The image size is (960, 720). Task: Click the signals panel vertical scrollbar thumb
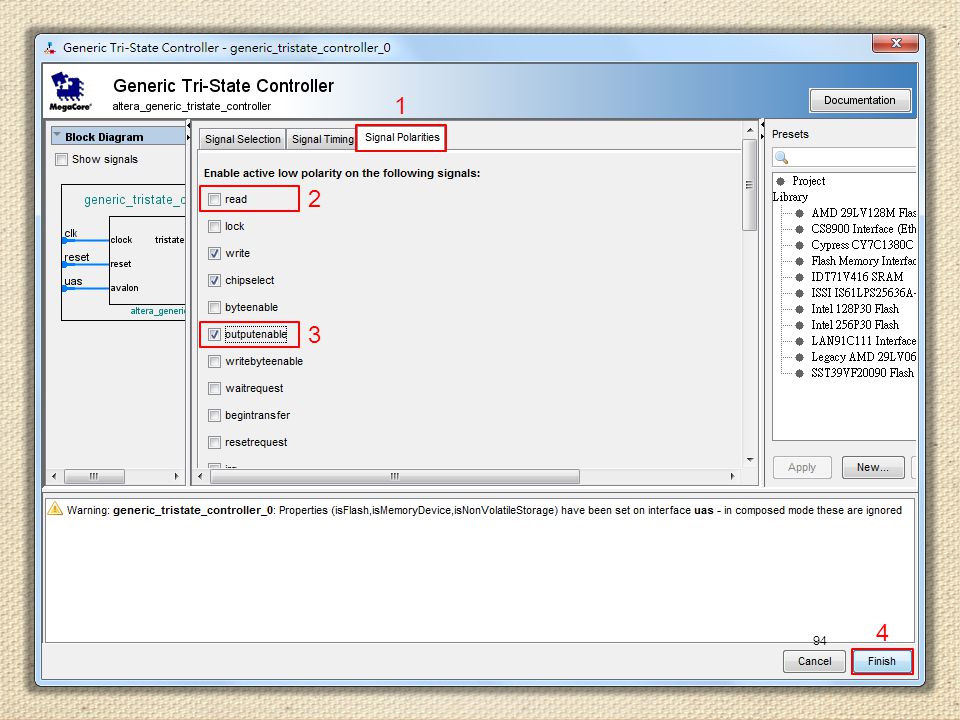(x=749, y=185)
